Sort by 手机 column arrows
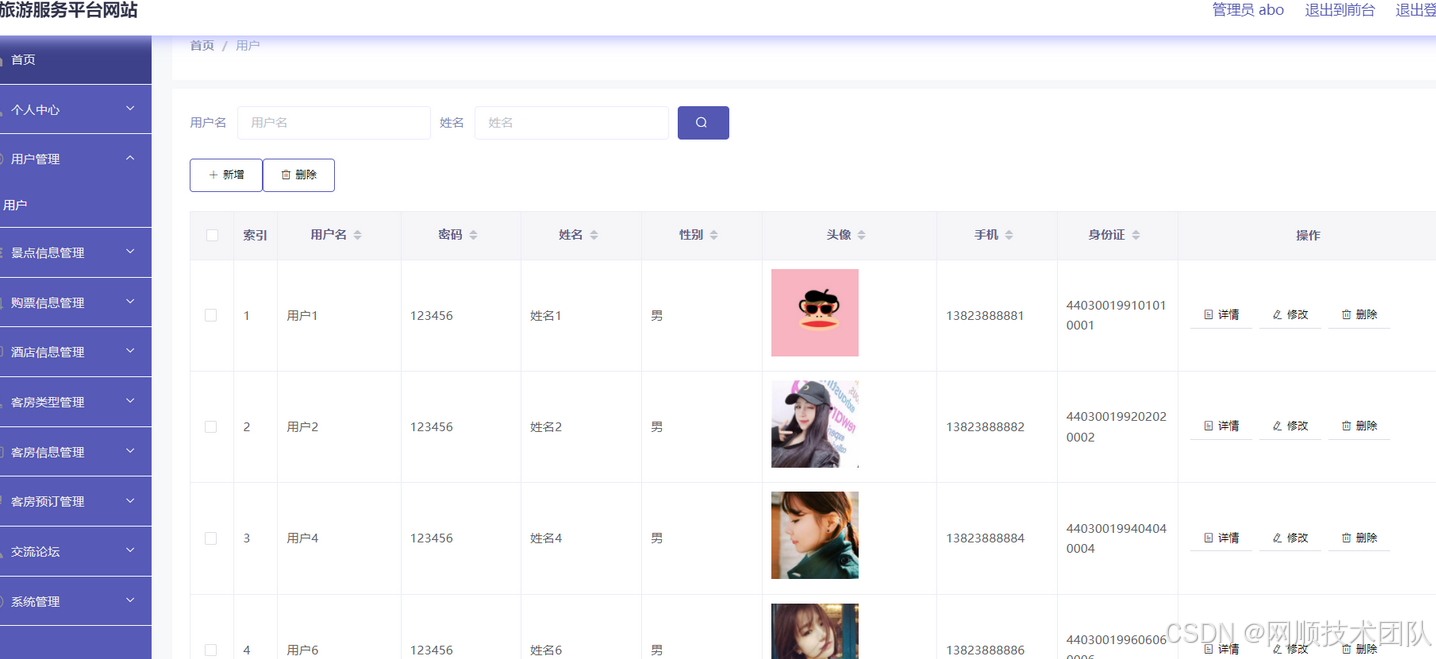This screenshot has width=1436, height=659. click(x=1009, y=235)
